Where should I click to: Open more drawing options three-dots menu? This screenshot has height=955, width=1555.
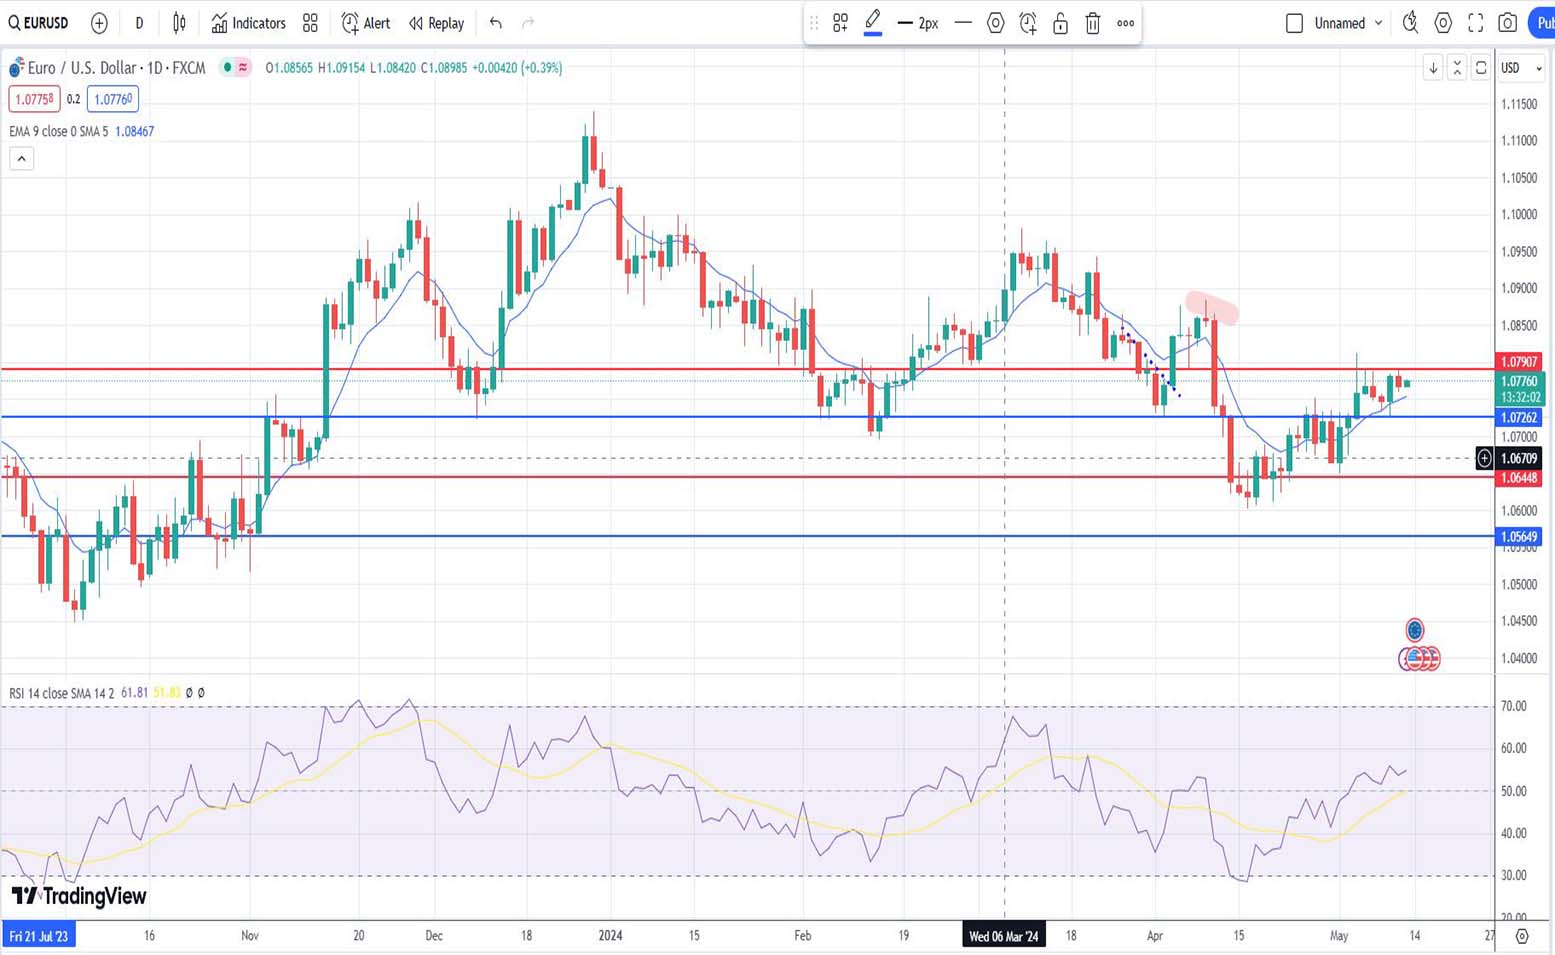(1125, 23)
